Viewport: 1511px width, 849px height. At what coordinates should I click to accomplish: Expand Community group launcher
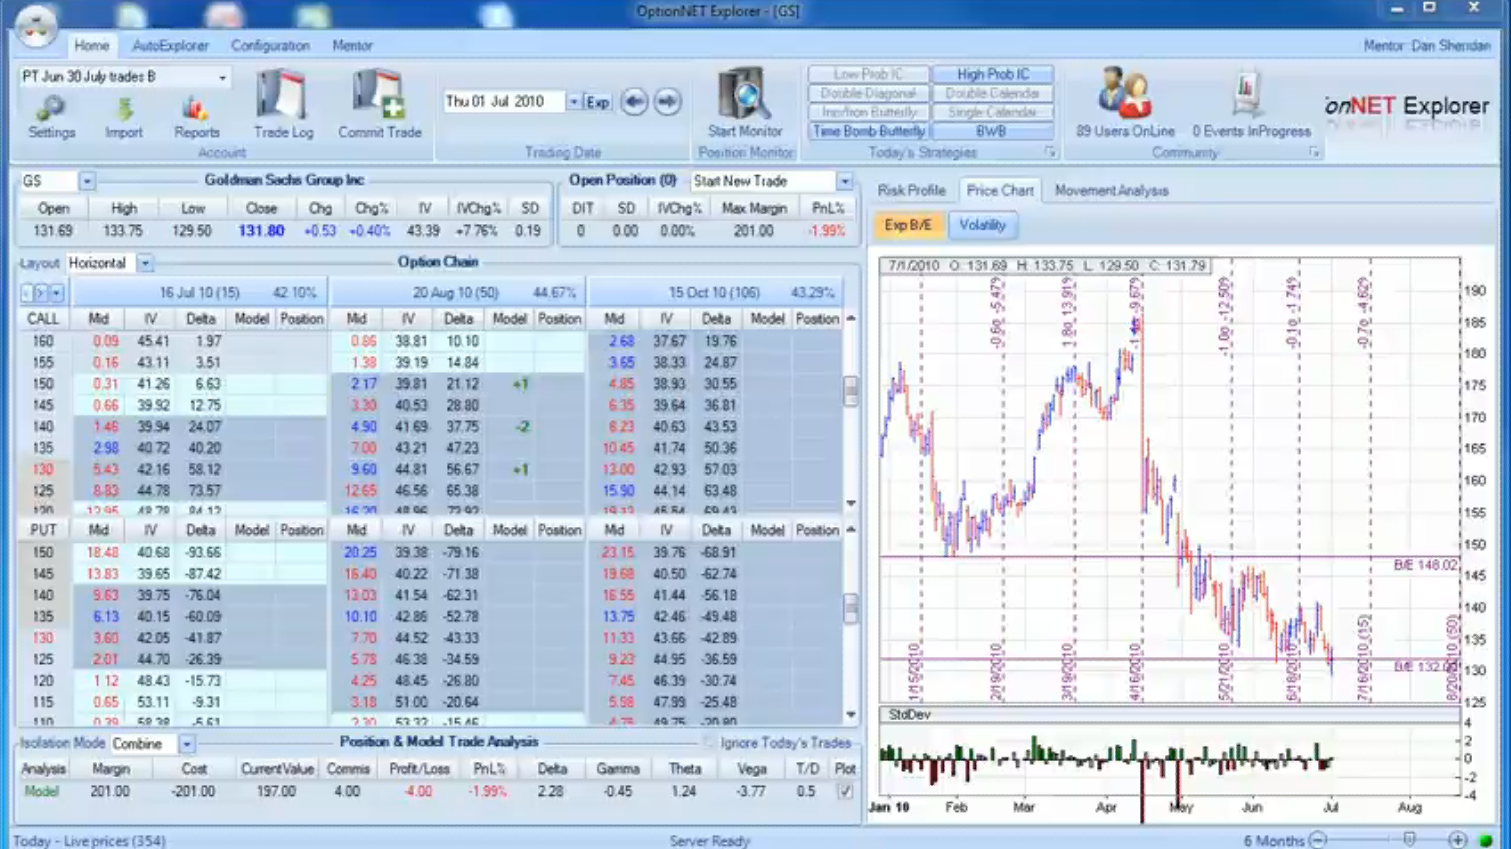1314,152
